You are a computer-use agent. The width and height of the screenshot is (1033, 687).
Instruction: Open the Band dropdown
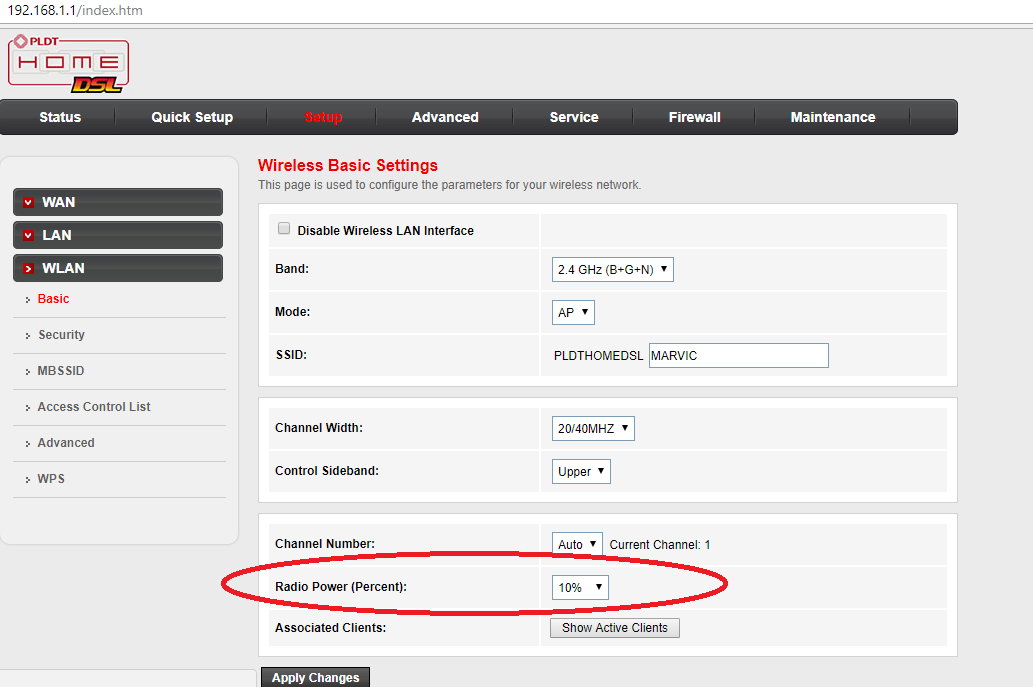click(613, 269)
